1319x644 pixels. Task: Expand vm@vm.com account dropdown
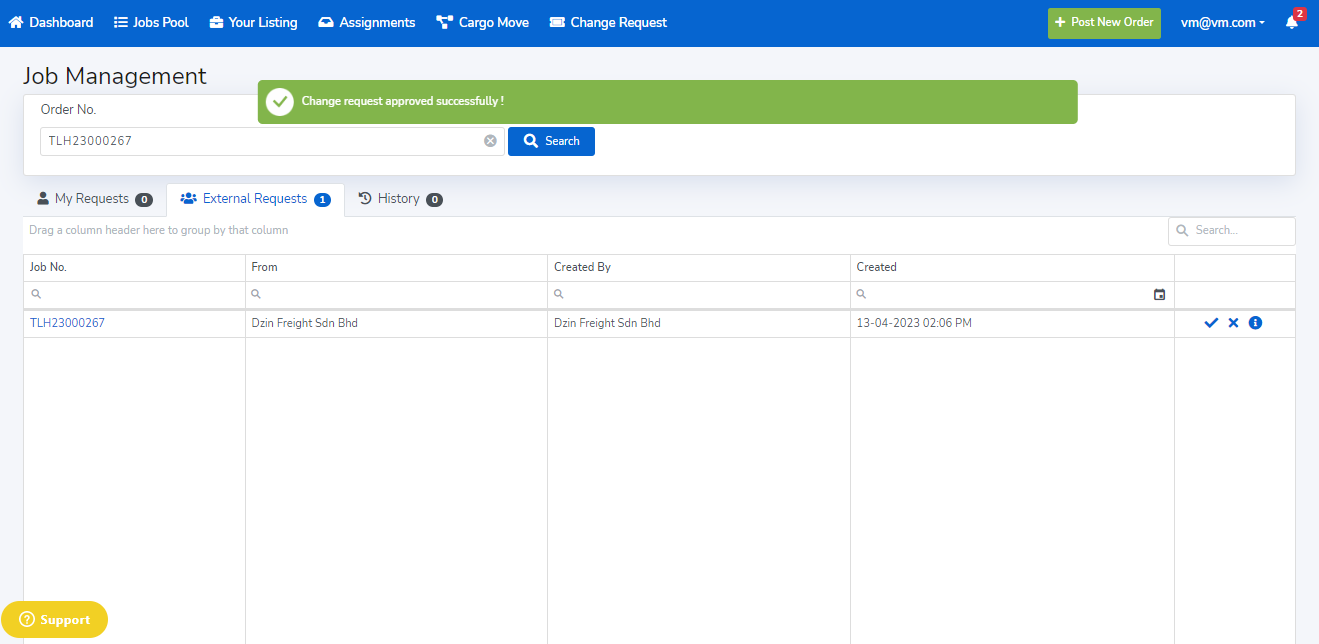coord(1222,22)
